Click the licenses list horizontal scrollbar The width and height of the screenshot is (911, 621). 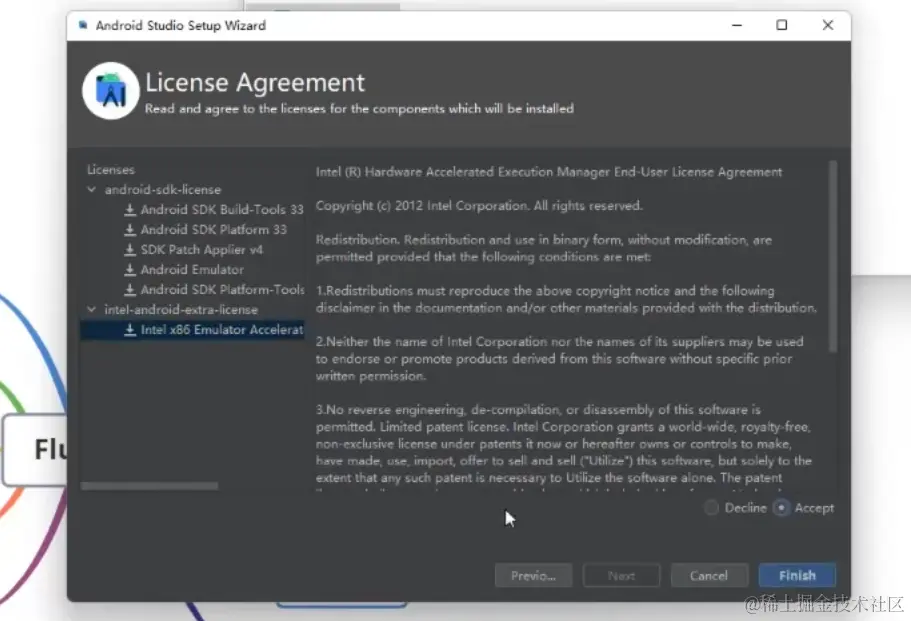149,486
